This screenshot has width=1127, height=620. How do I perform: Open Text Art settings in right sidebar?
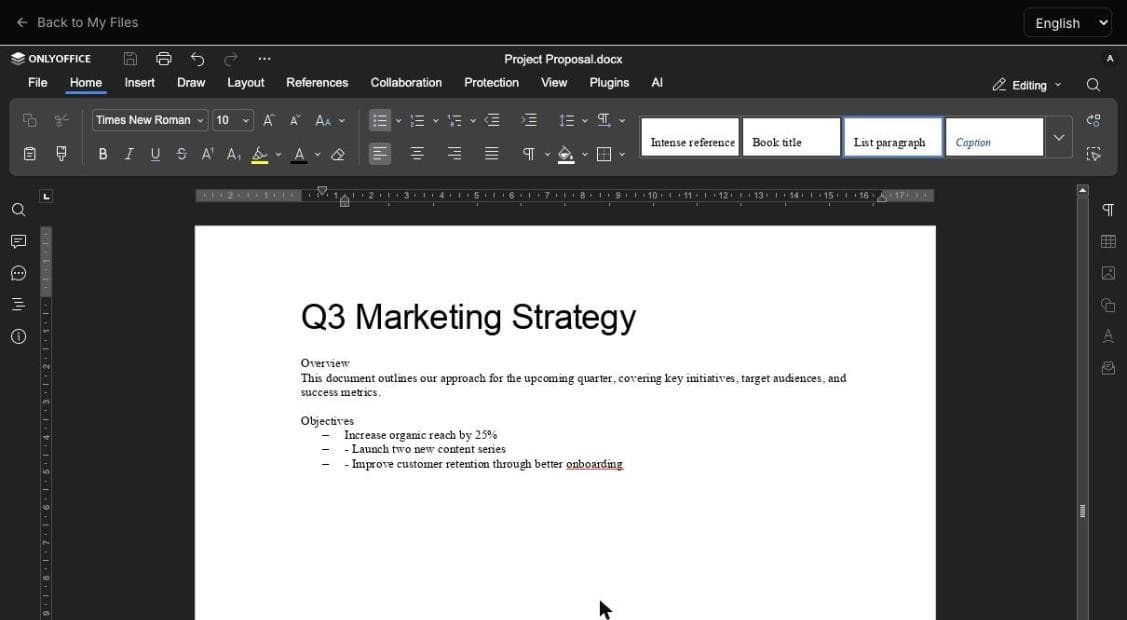1108,336
